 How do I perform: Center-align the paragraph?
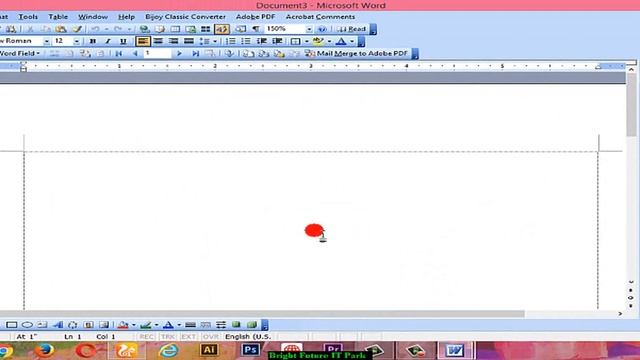coord(158,41)
